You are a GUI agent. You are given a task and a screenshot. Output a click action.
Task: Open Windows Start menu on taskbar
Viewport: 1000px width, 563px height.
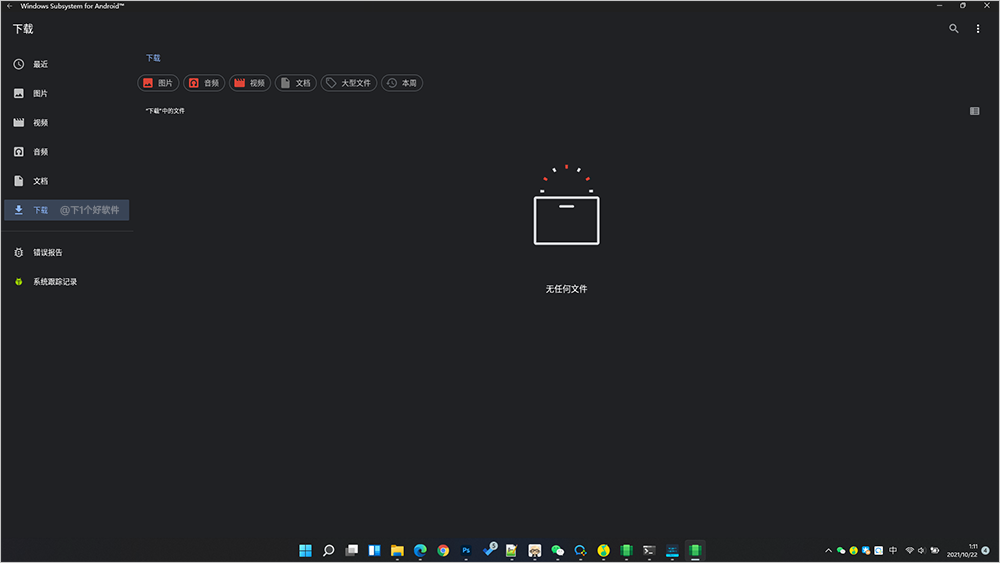pyautogui.click(x=304, y=550)
